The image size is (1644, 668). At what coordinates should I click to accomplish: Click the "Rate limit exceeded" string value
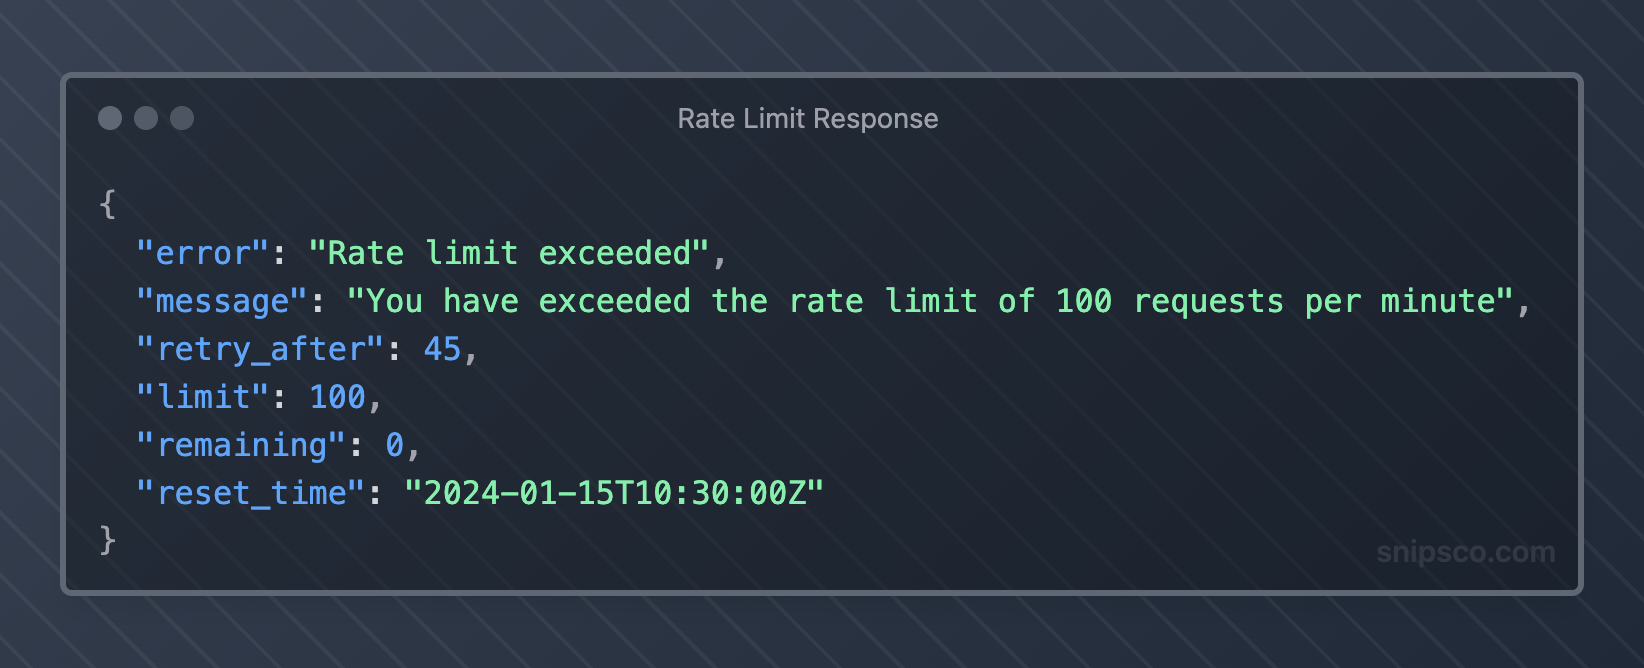pos(509,253)
